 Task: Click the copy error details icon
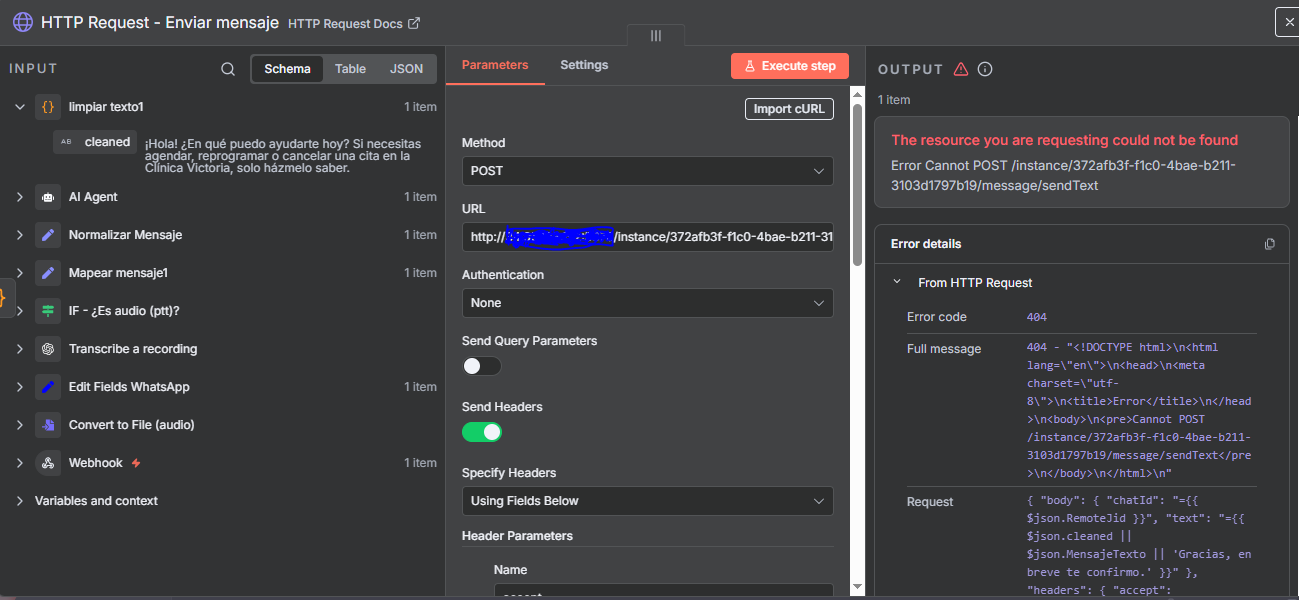pos(1270,244)
